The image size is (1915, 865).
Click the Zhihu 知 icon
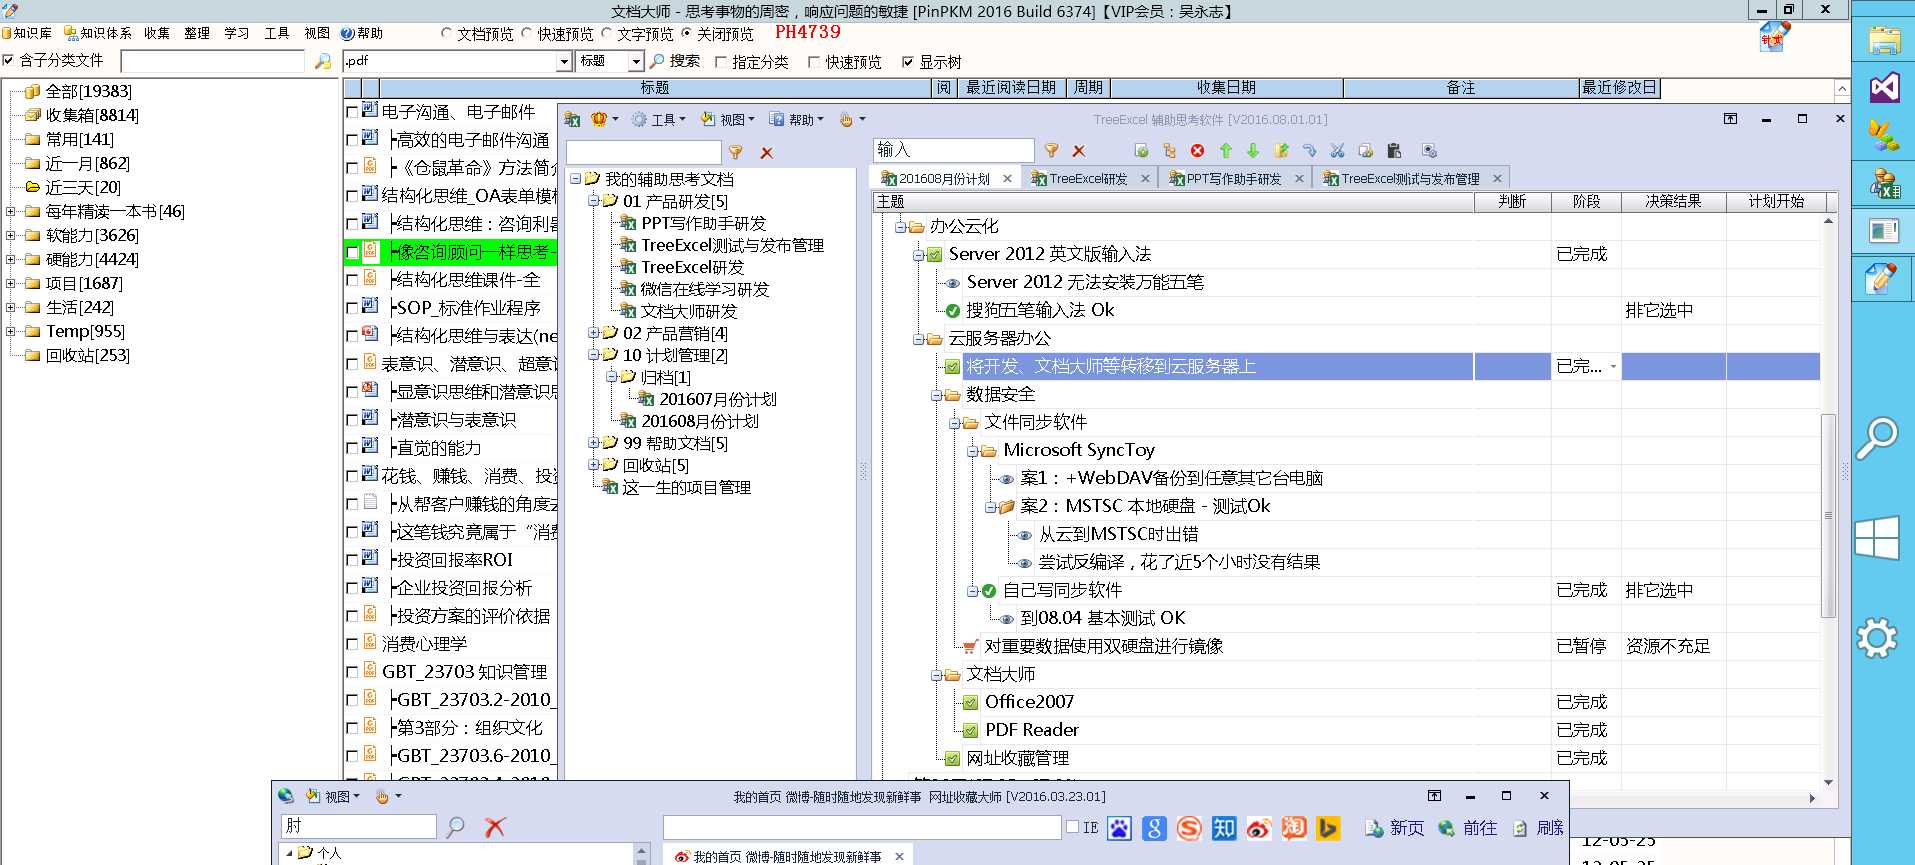click(x=1224, y=828)
